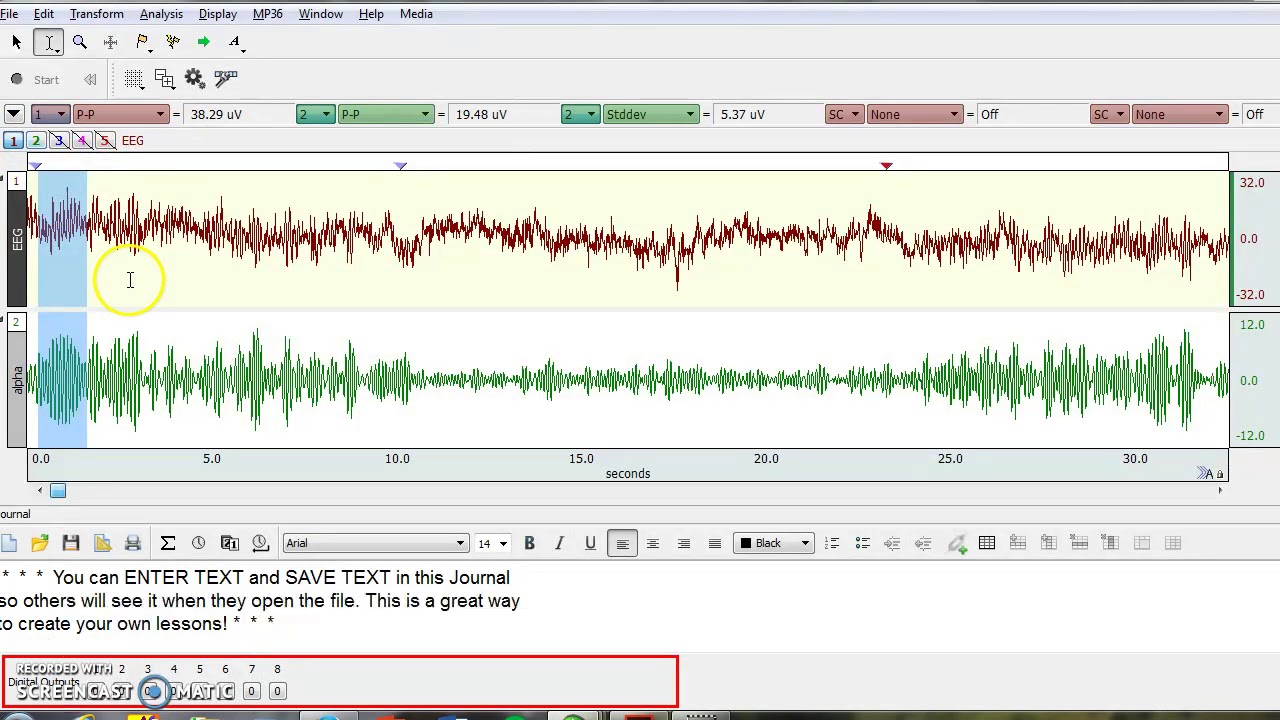Select the alpha channel 2 label

17,380
